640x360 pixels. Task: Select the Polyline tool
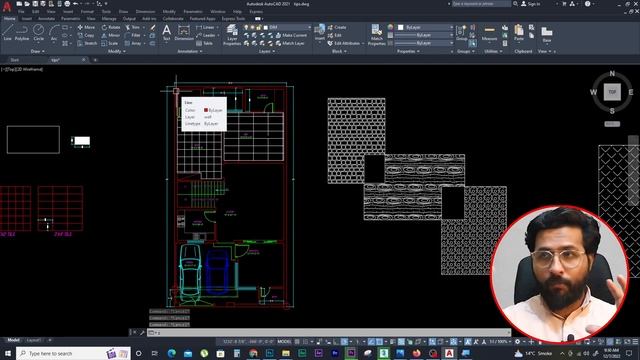click(22, 32)
